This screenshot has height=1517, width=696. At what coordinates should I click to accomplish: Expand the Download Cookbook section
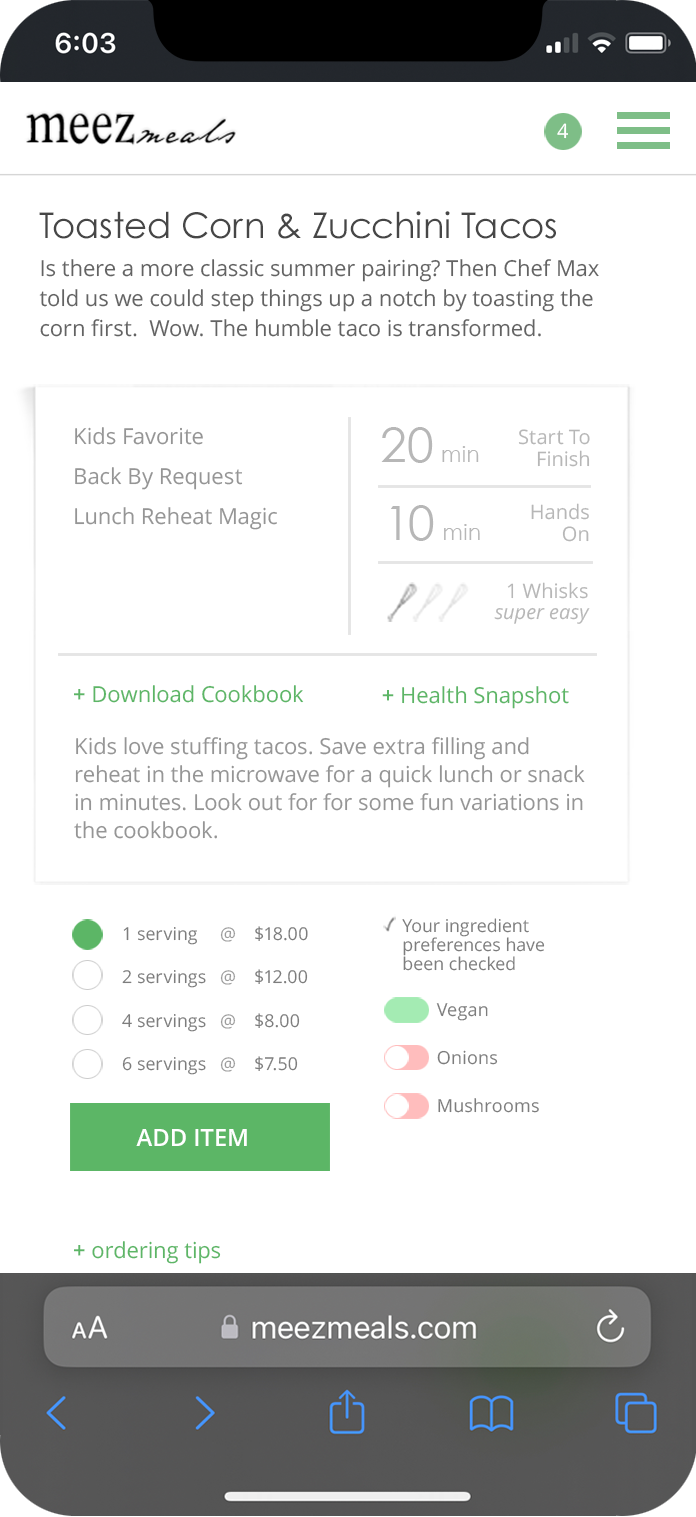pos(188,695)
